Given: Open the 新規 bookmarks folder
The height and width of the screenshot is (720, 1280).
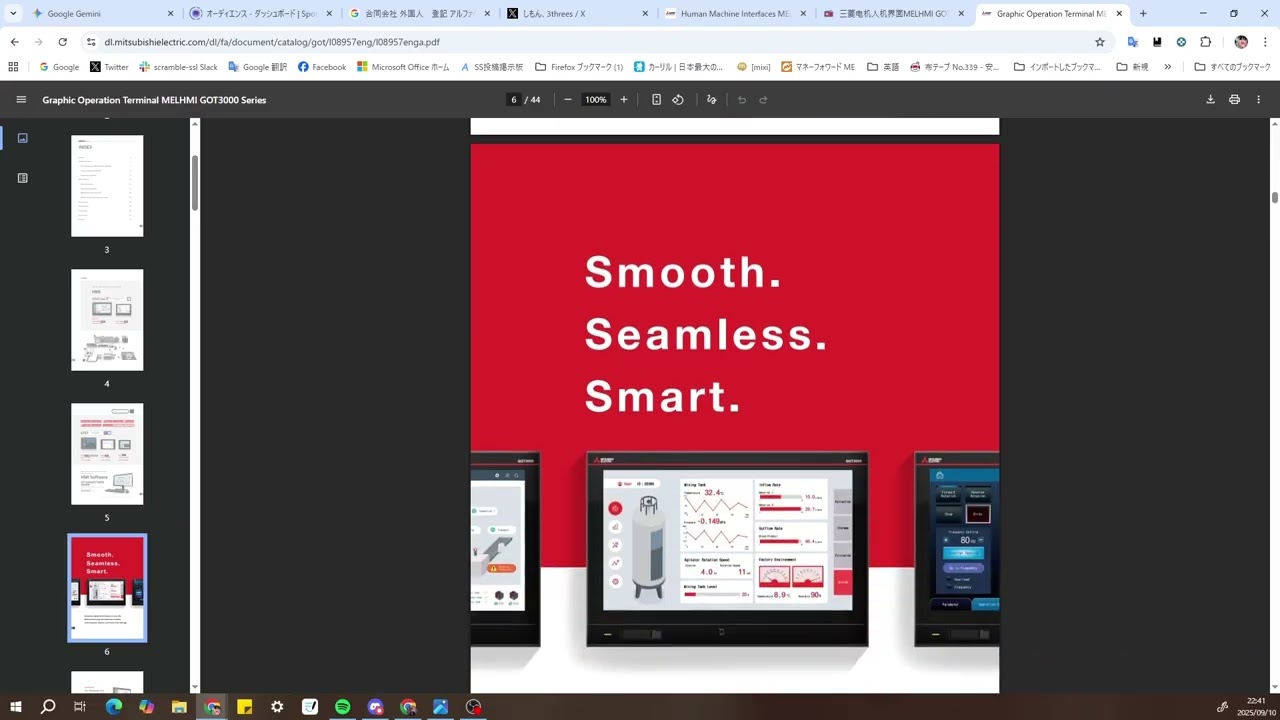Looking at the screenshot, I should 1133,67.
